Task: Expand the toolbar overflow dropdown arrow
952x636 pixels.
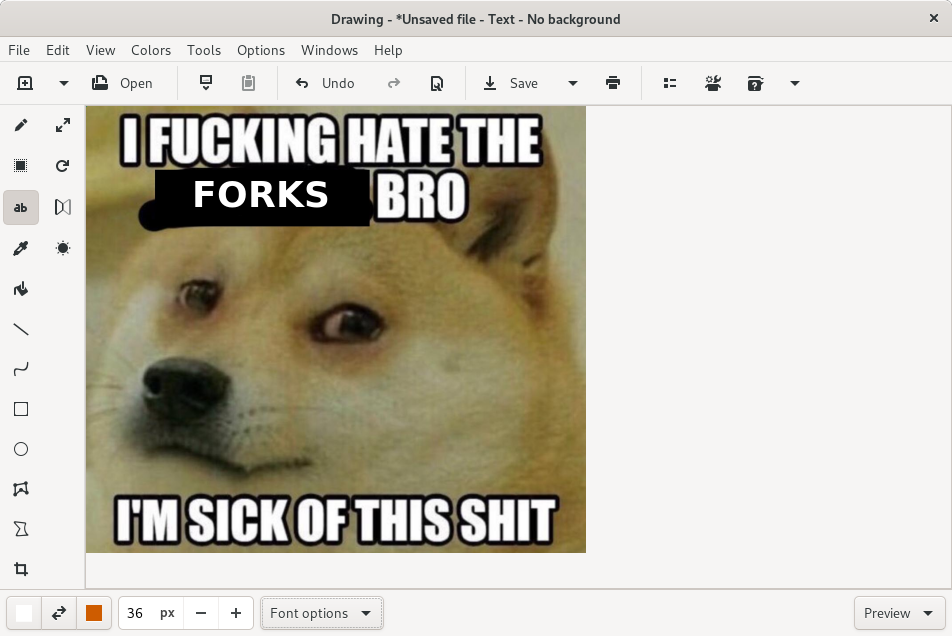Action: (795, 83)
